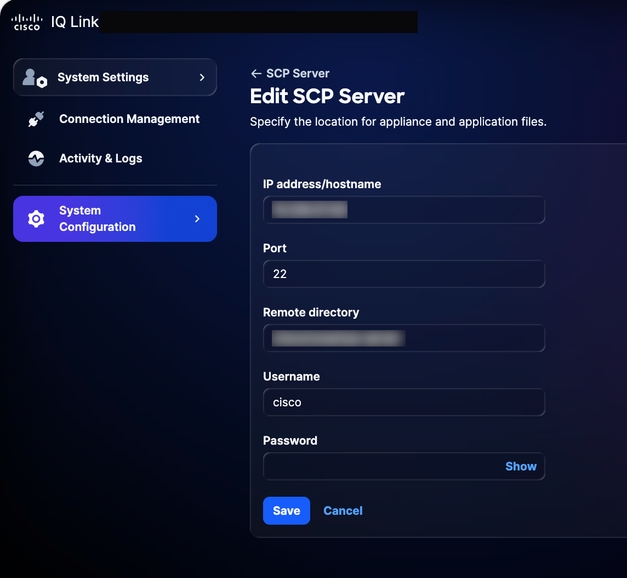Focus the Username field containing cisco
Image resolution: width=627 pixels, height=578 pixels.
[404, 402]
